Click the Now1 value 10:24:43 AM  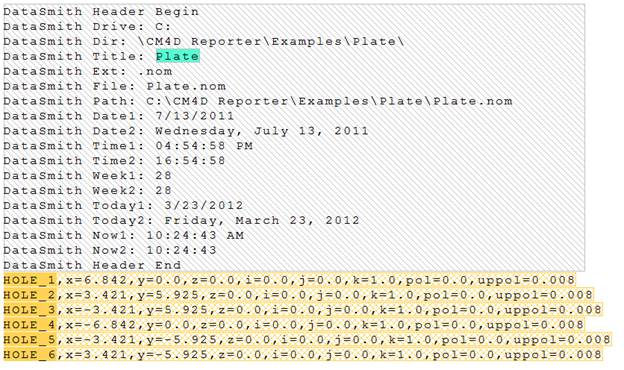(x=195, y=236)
